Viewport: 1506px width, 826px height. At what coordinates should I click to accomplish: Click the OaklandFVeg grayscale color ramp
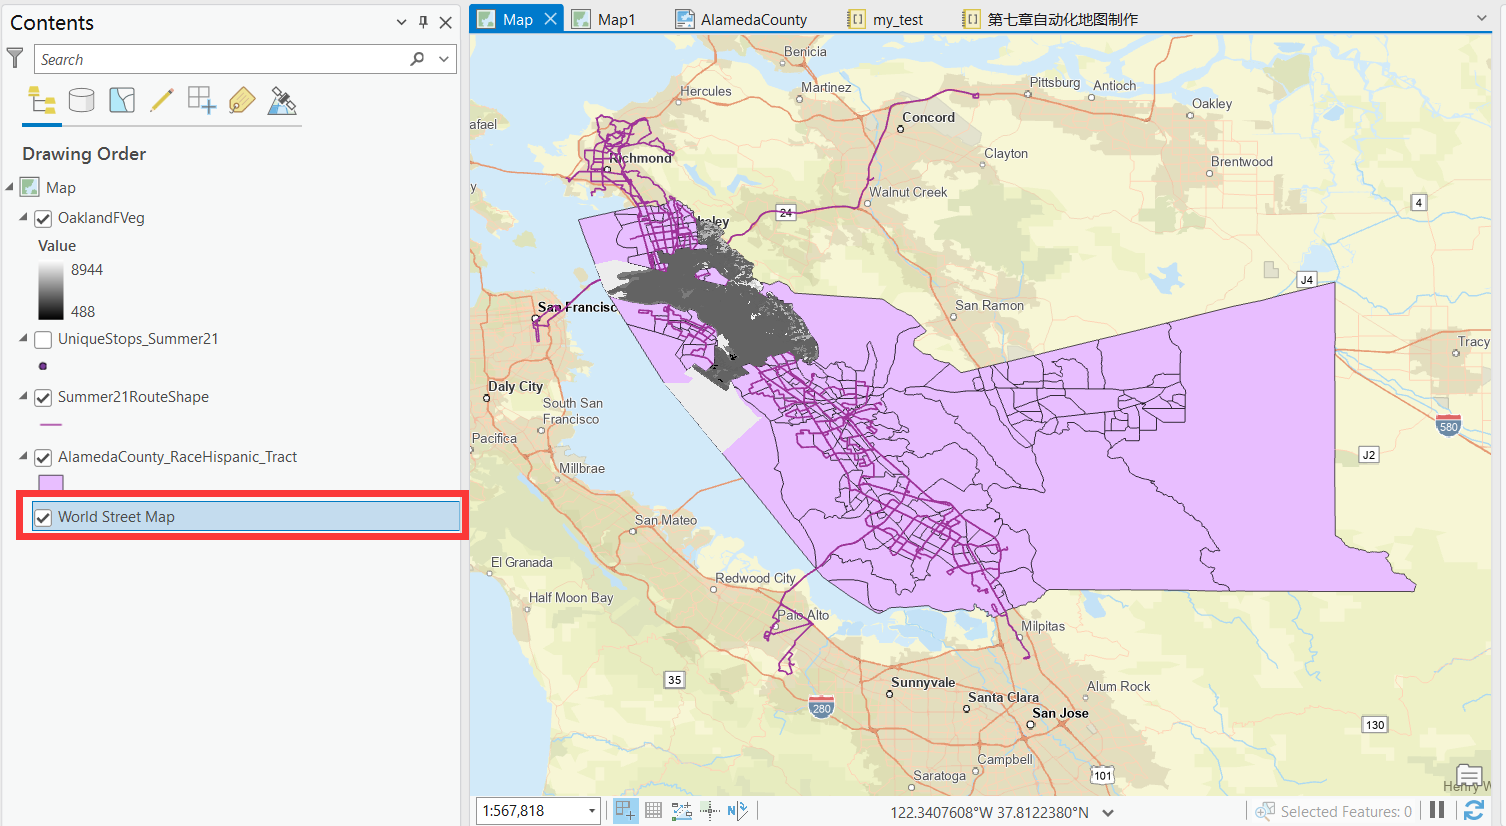[50, 291]
